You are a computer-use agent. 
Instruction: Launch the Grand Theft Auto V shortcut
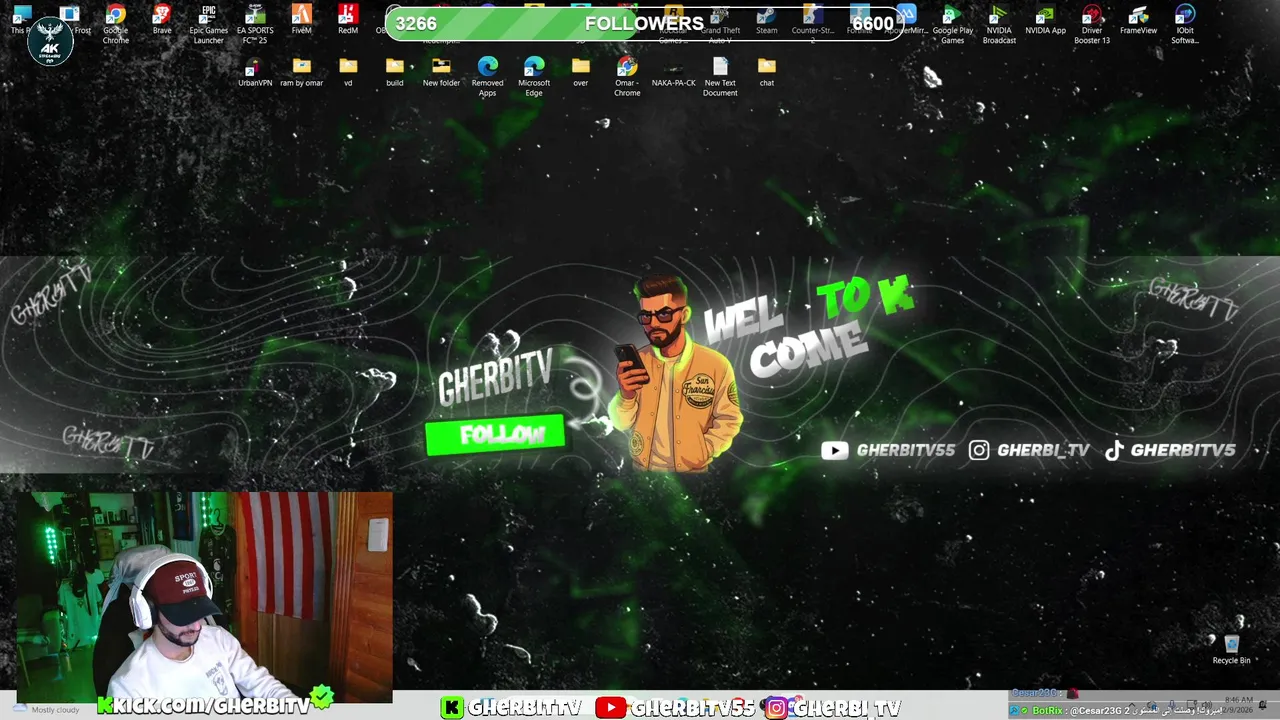[x=720, y=23]
